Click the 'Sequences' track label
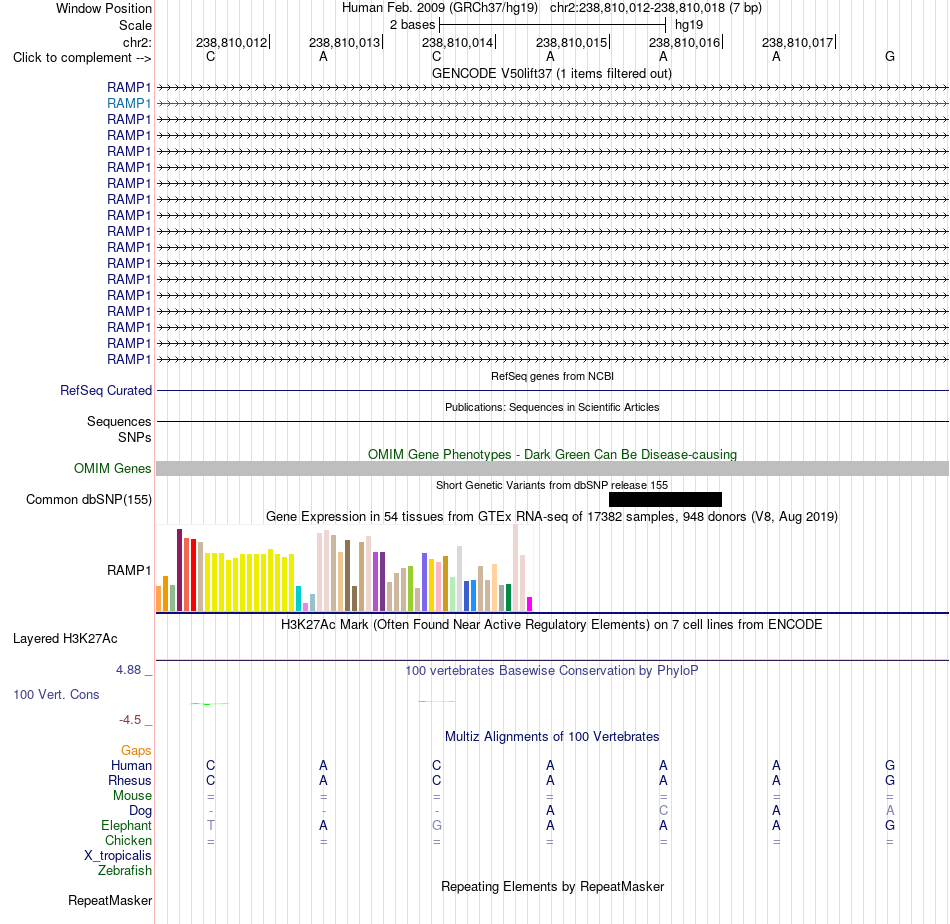 (119, 422)
